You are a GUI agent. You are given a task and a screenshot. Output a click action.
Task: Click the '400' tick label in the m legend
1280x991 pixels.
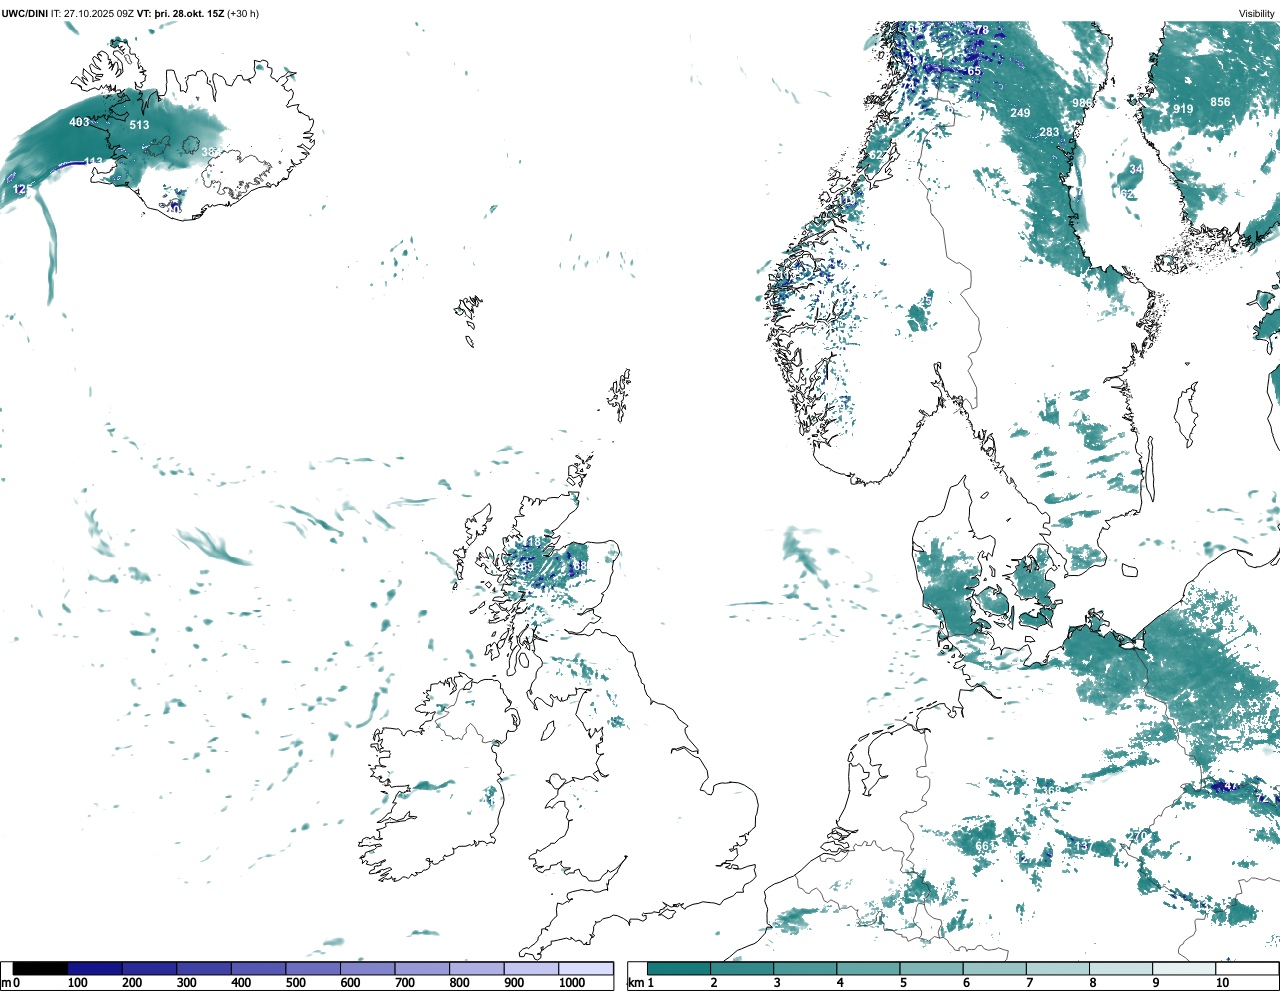(x=241, y=983)
